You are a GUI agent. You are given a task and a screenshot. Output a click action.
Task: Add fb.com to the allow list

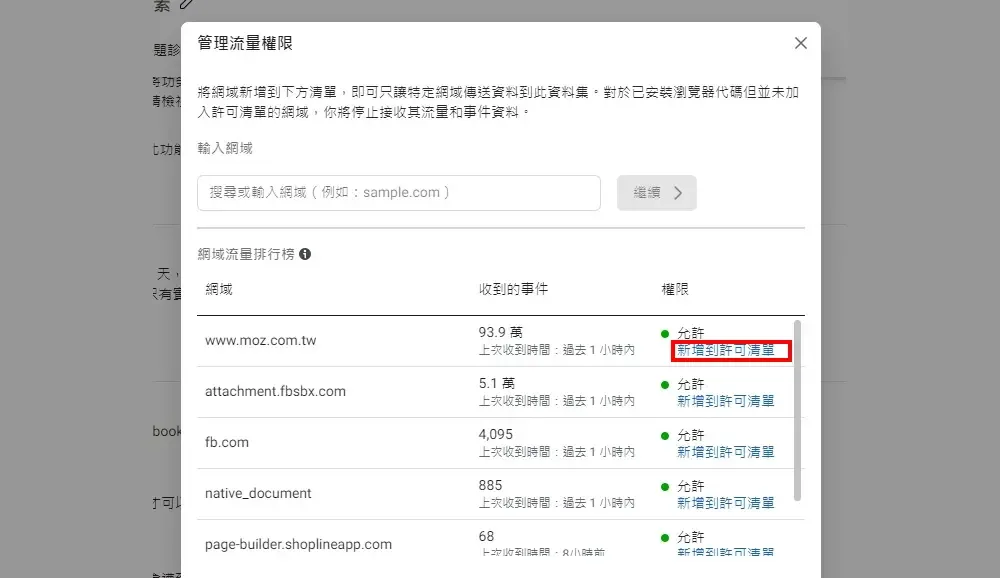tap(725, 452)
